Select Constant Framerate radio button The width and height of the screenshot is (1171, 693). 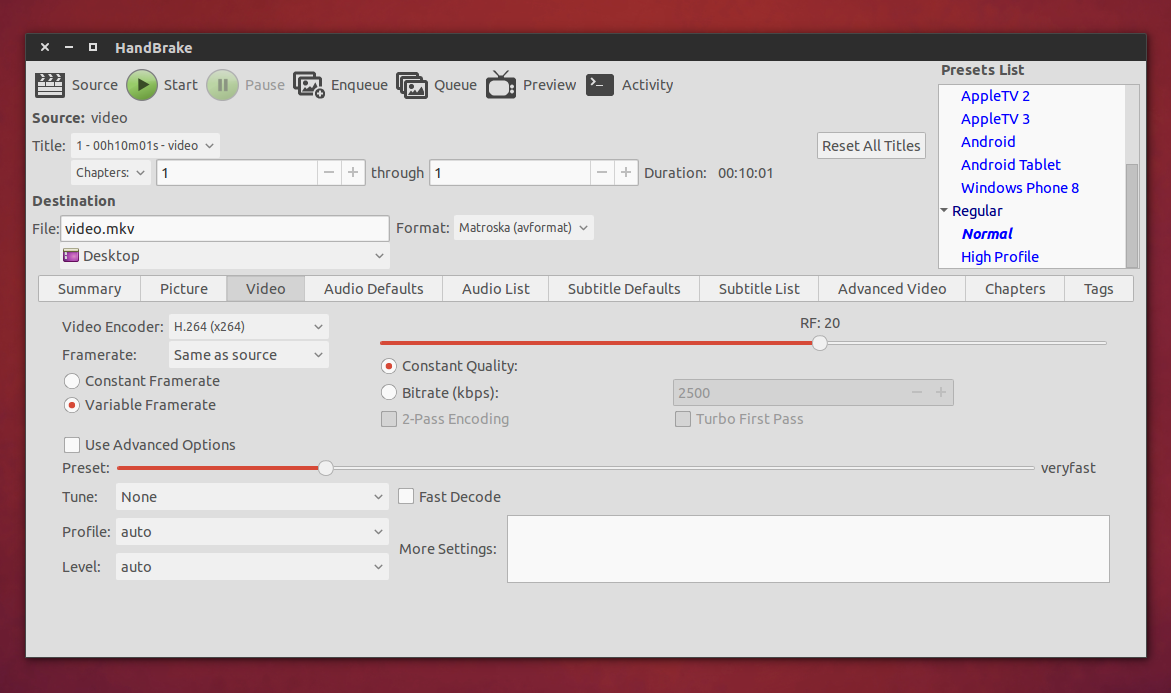pyautogui.click(x=72, y=381)
